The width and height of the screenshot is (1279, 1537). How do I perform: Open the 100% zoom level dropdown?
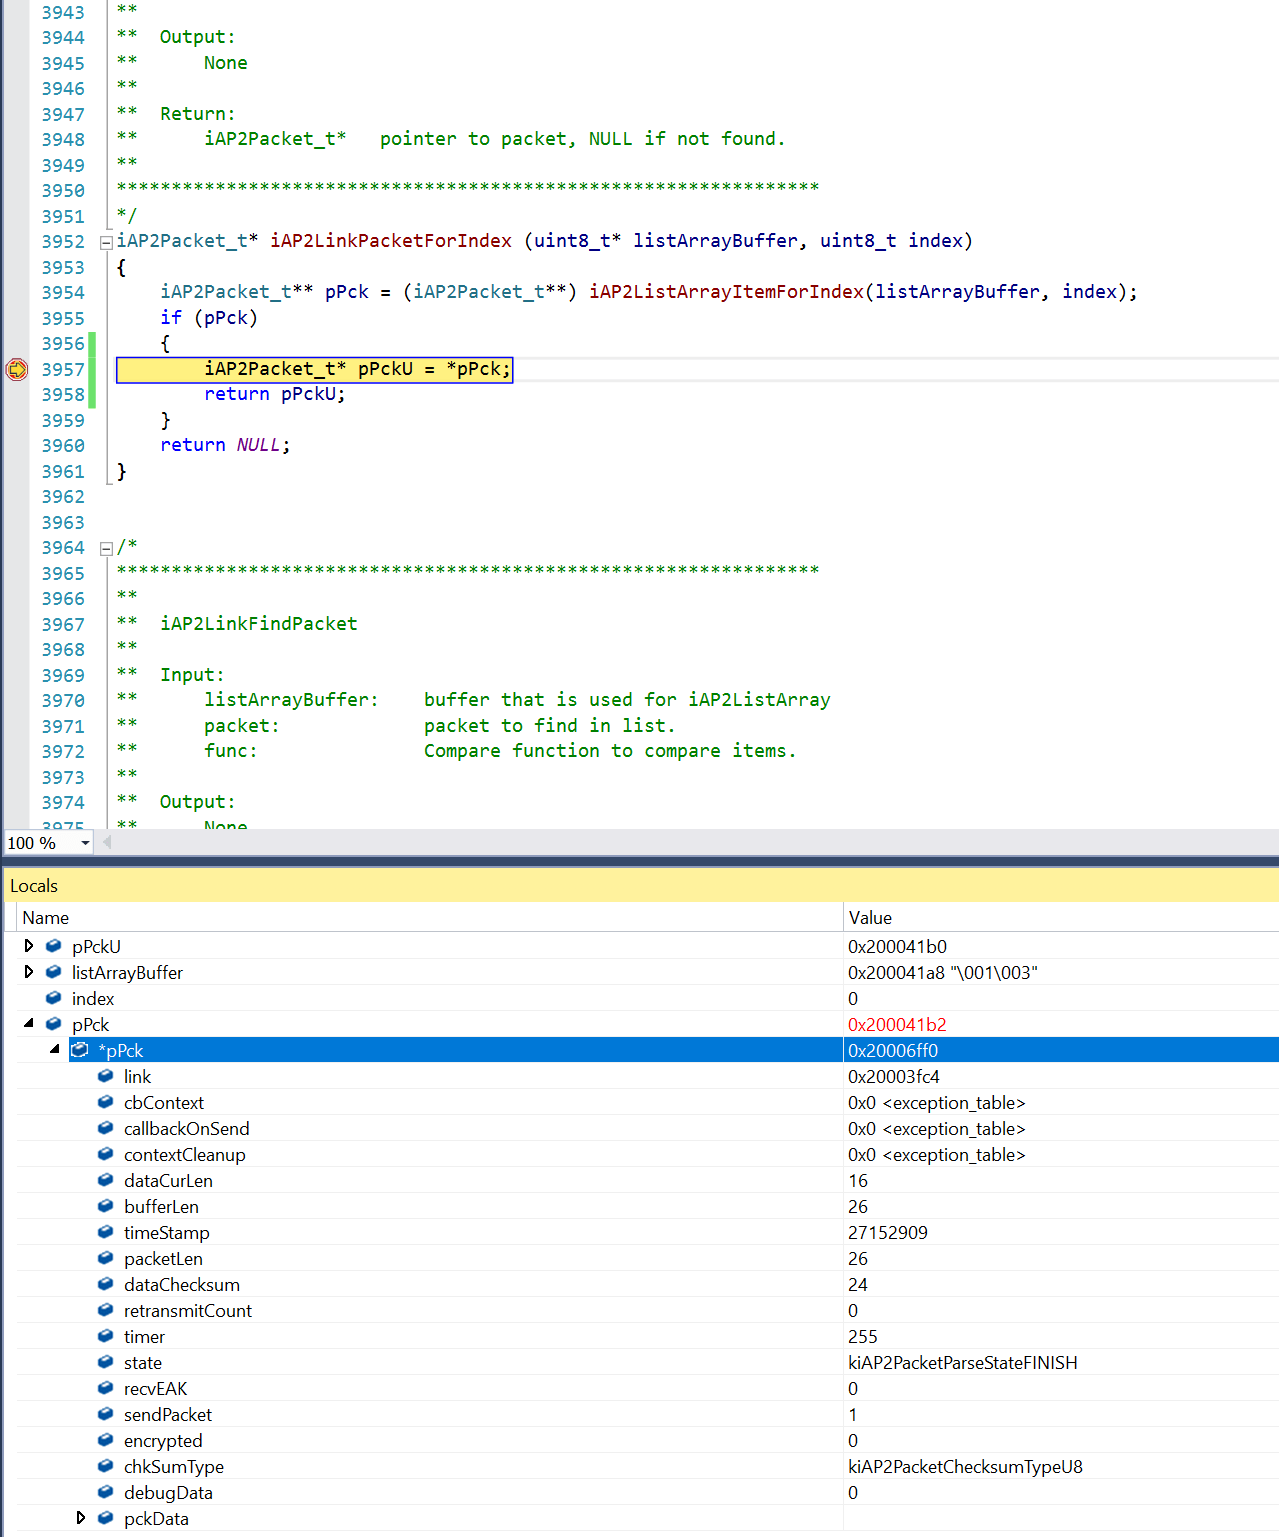click(x=84, y=843)
